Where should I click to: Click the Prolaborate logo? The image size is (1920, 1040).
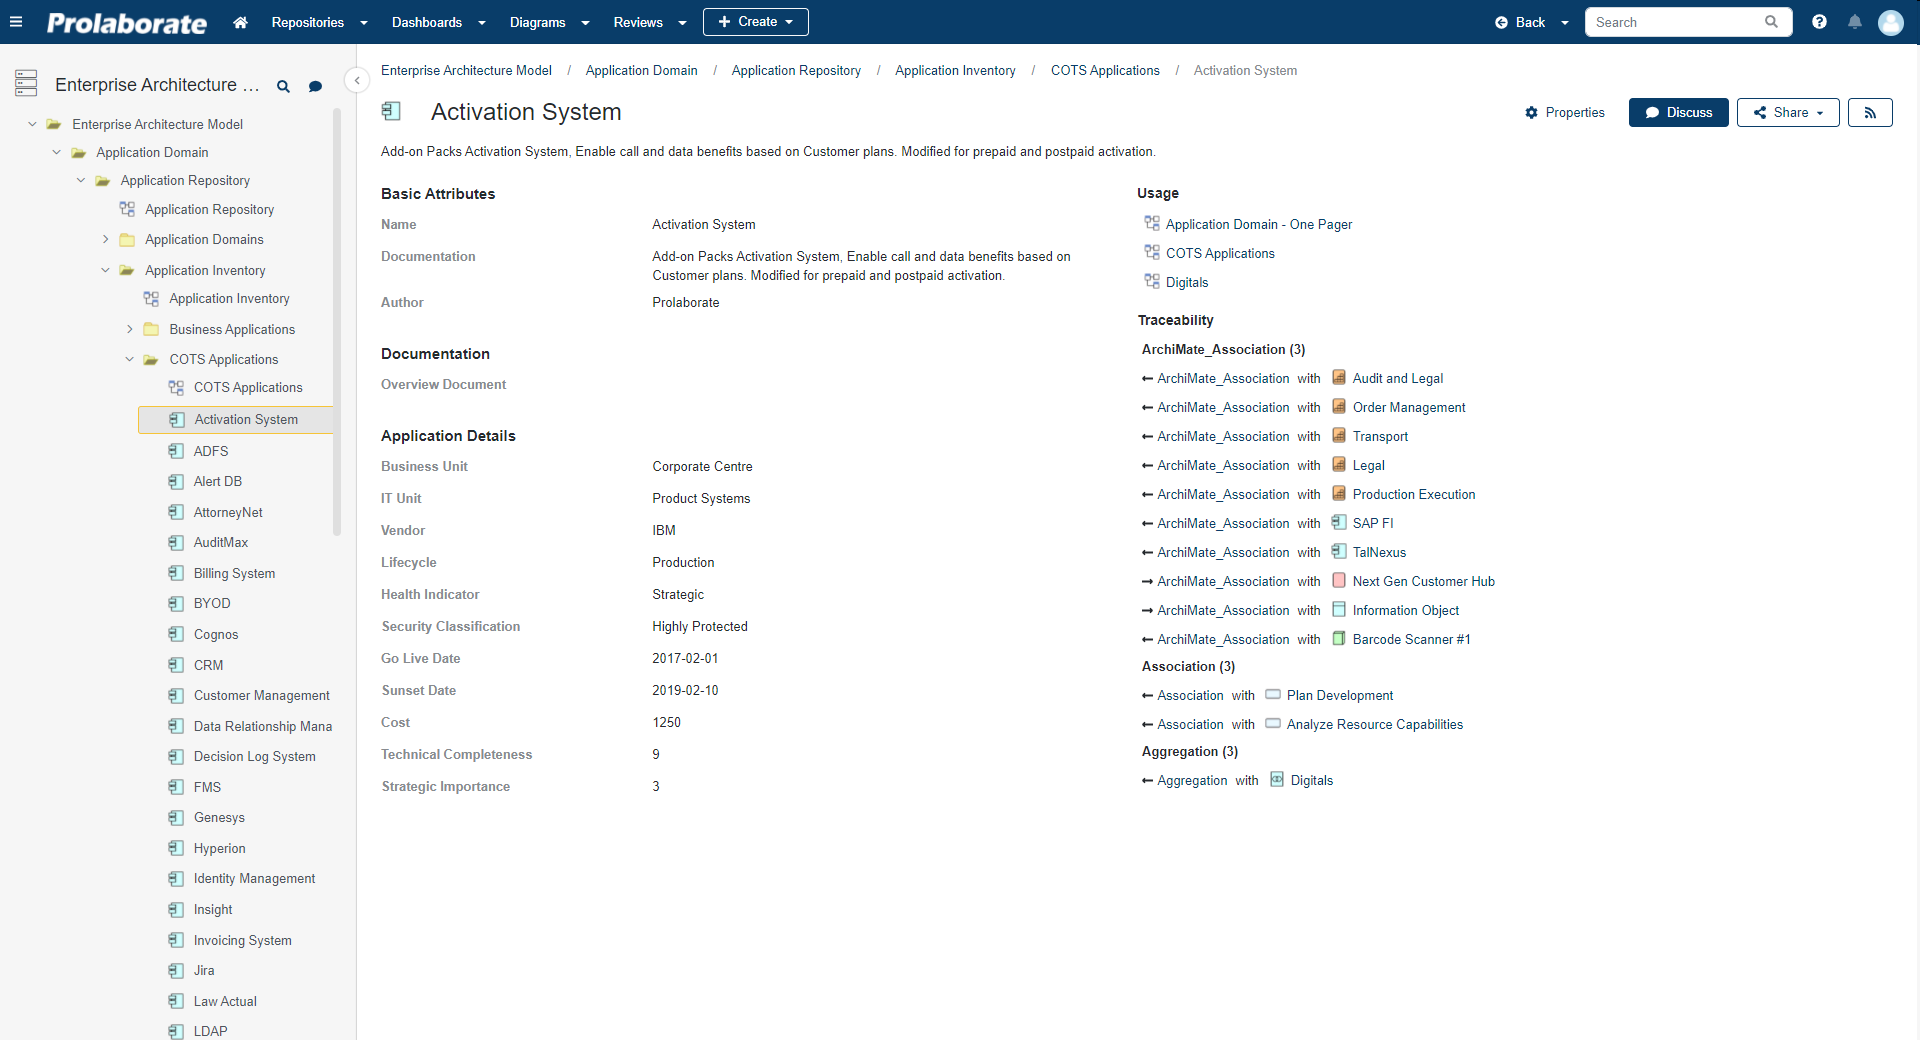(127, 23)
